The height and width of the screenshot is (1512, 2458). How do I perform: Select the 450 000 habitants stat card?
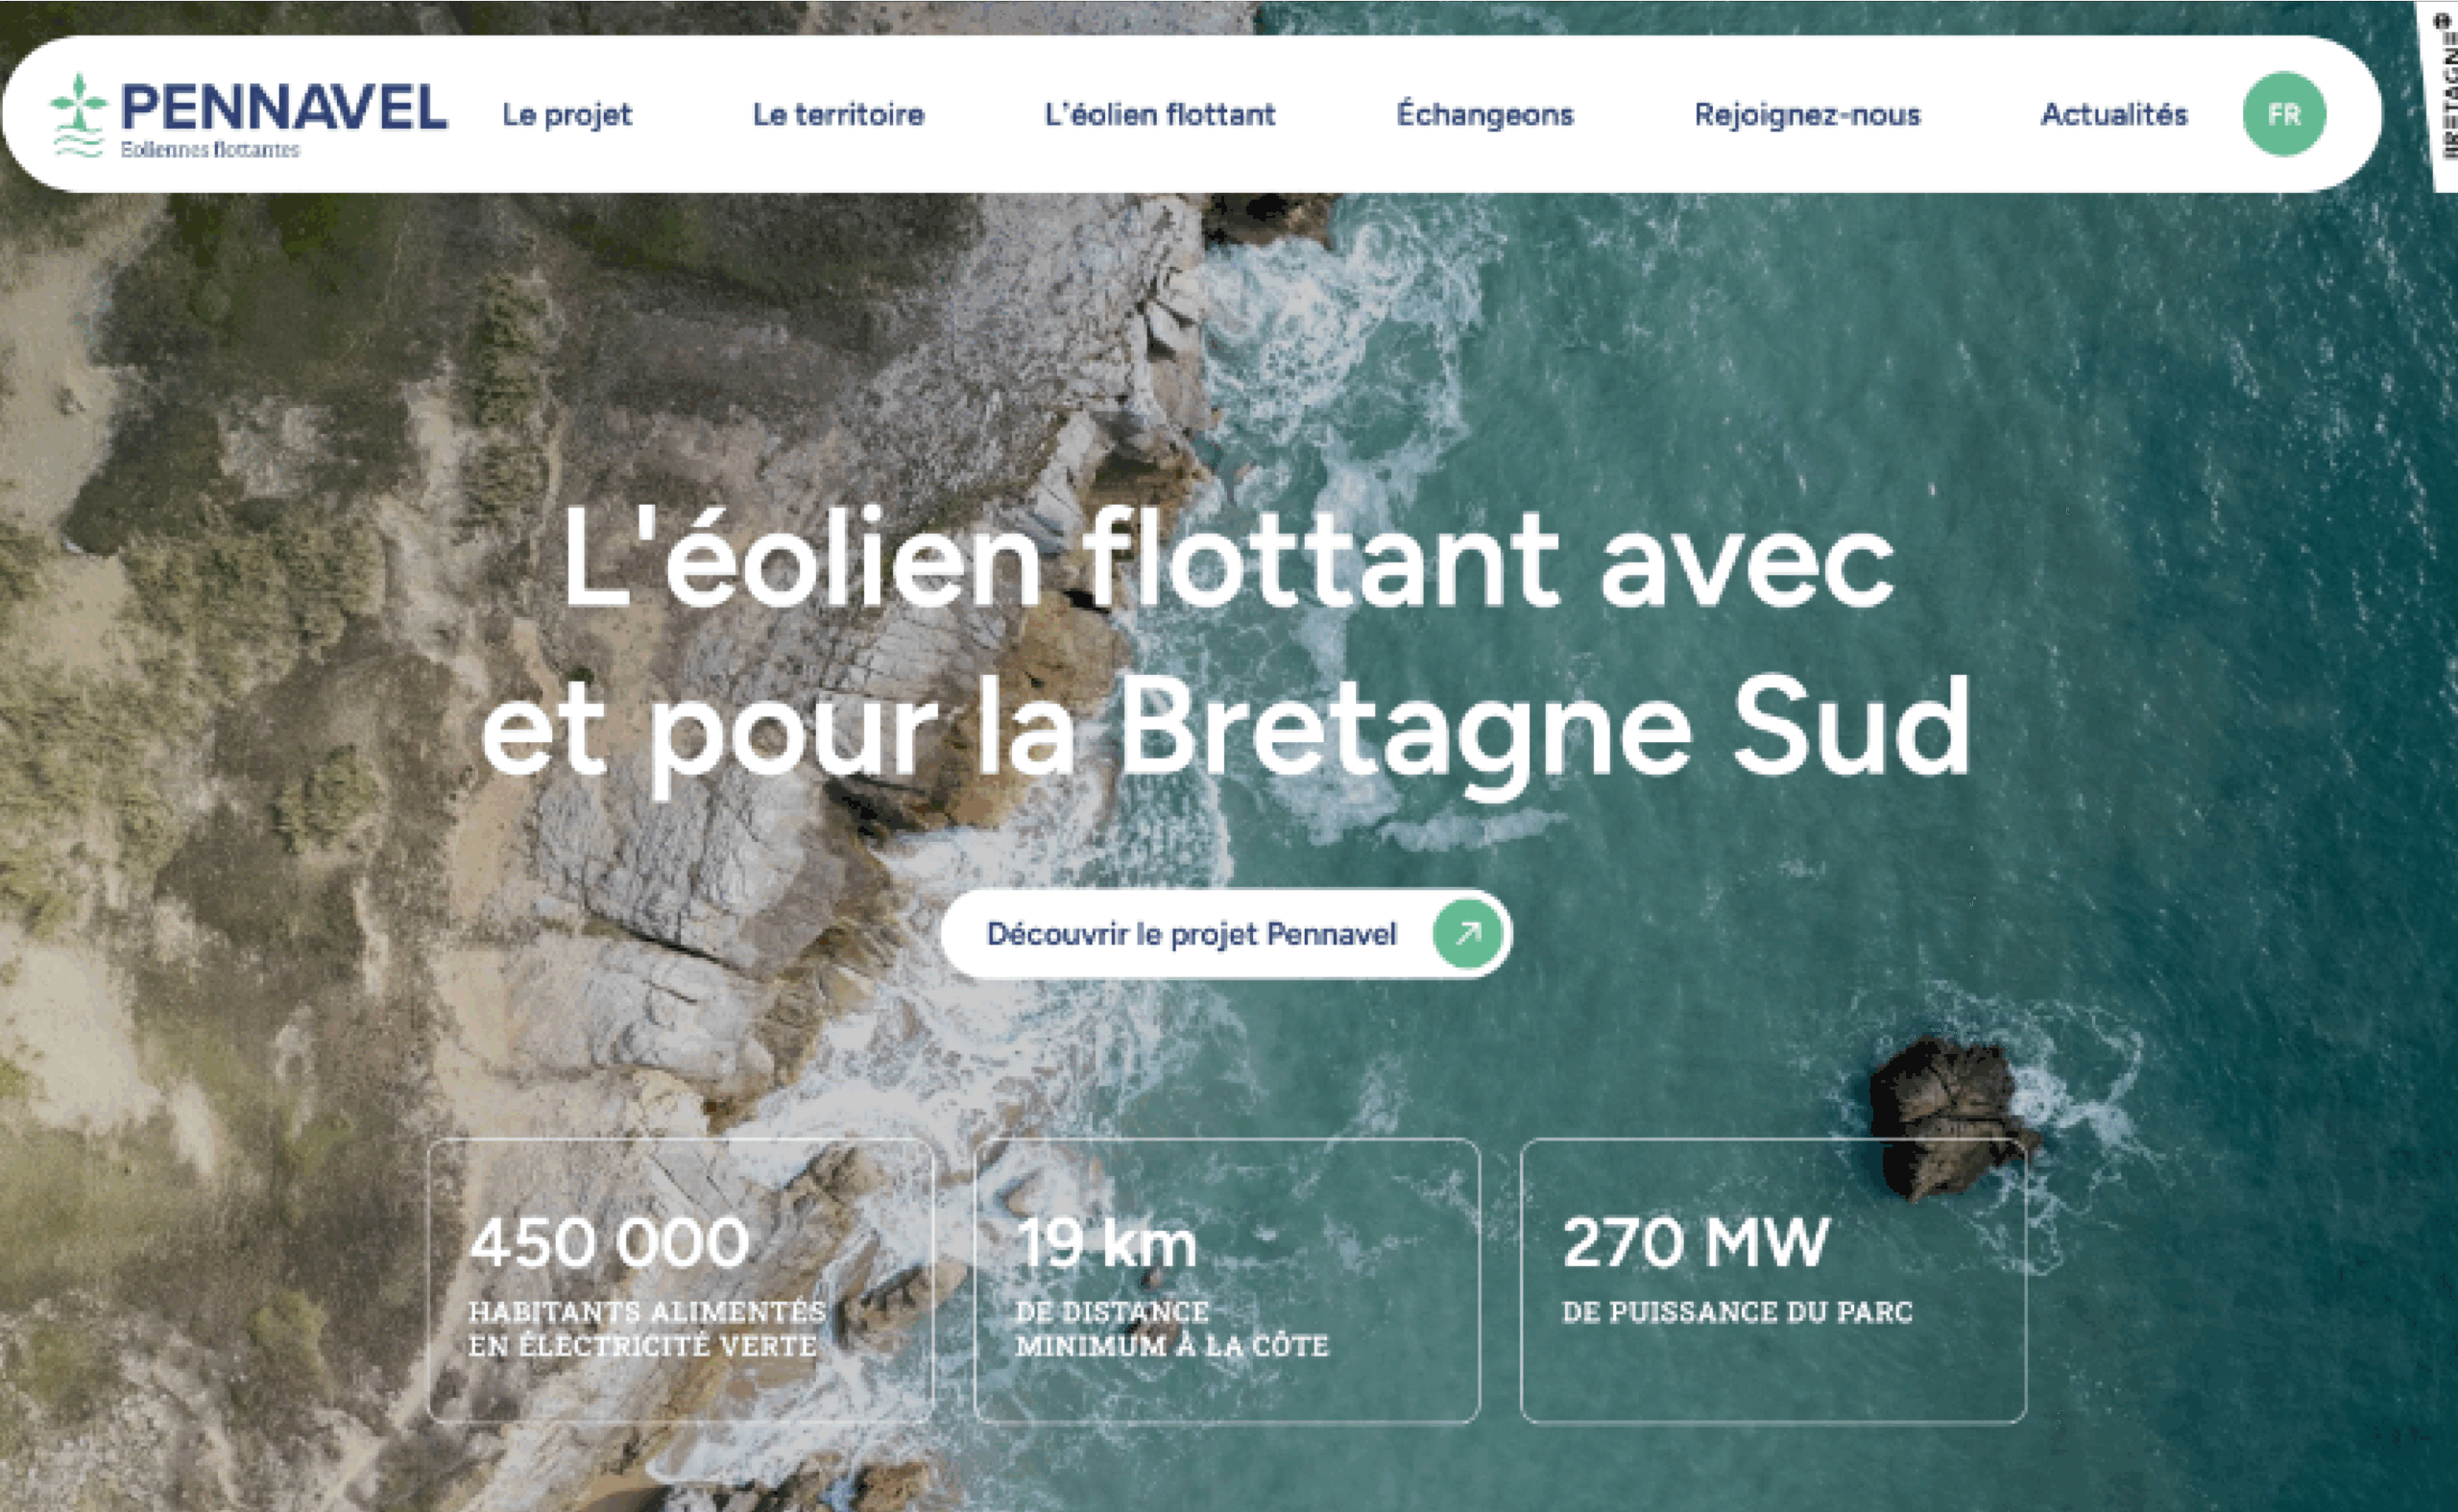680,1280
